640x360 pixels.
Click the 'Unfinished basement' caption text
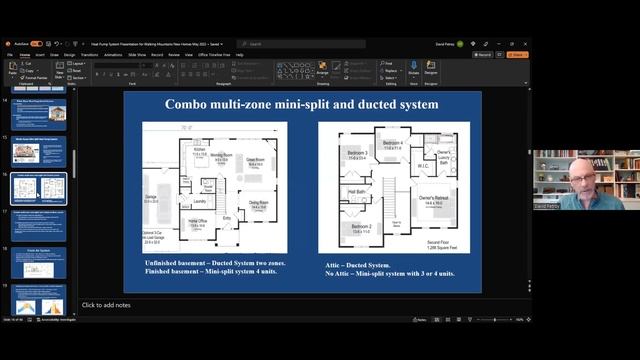(215, 263)
